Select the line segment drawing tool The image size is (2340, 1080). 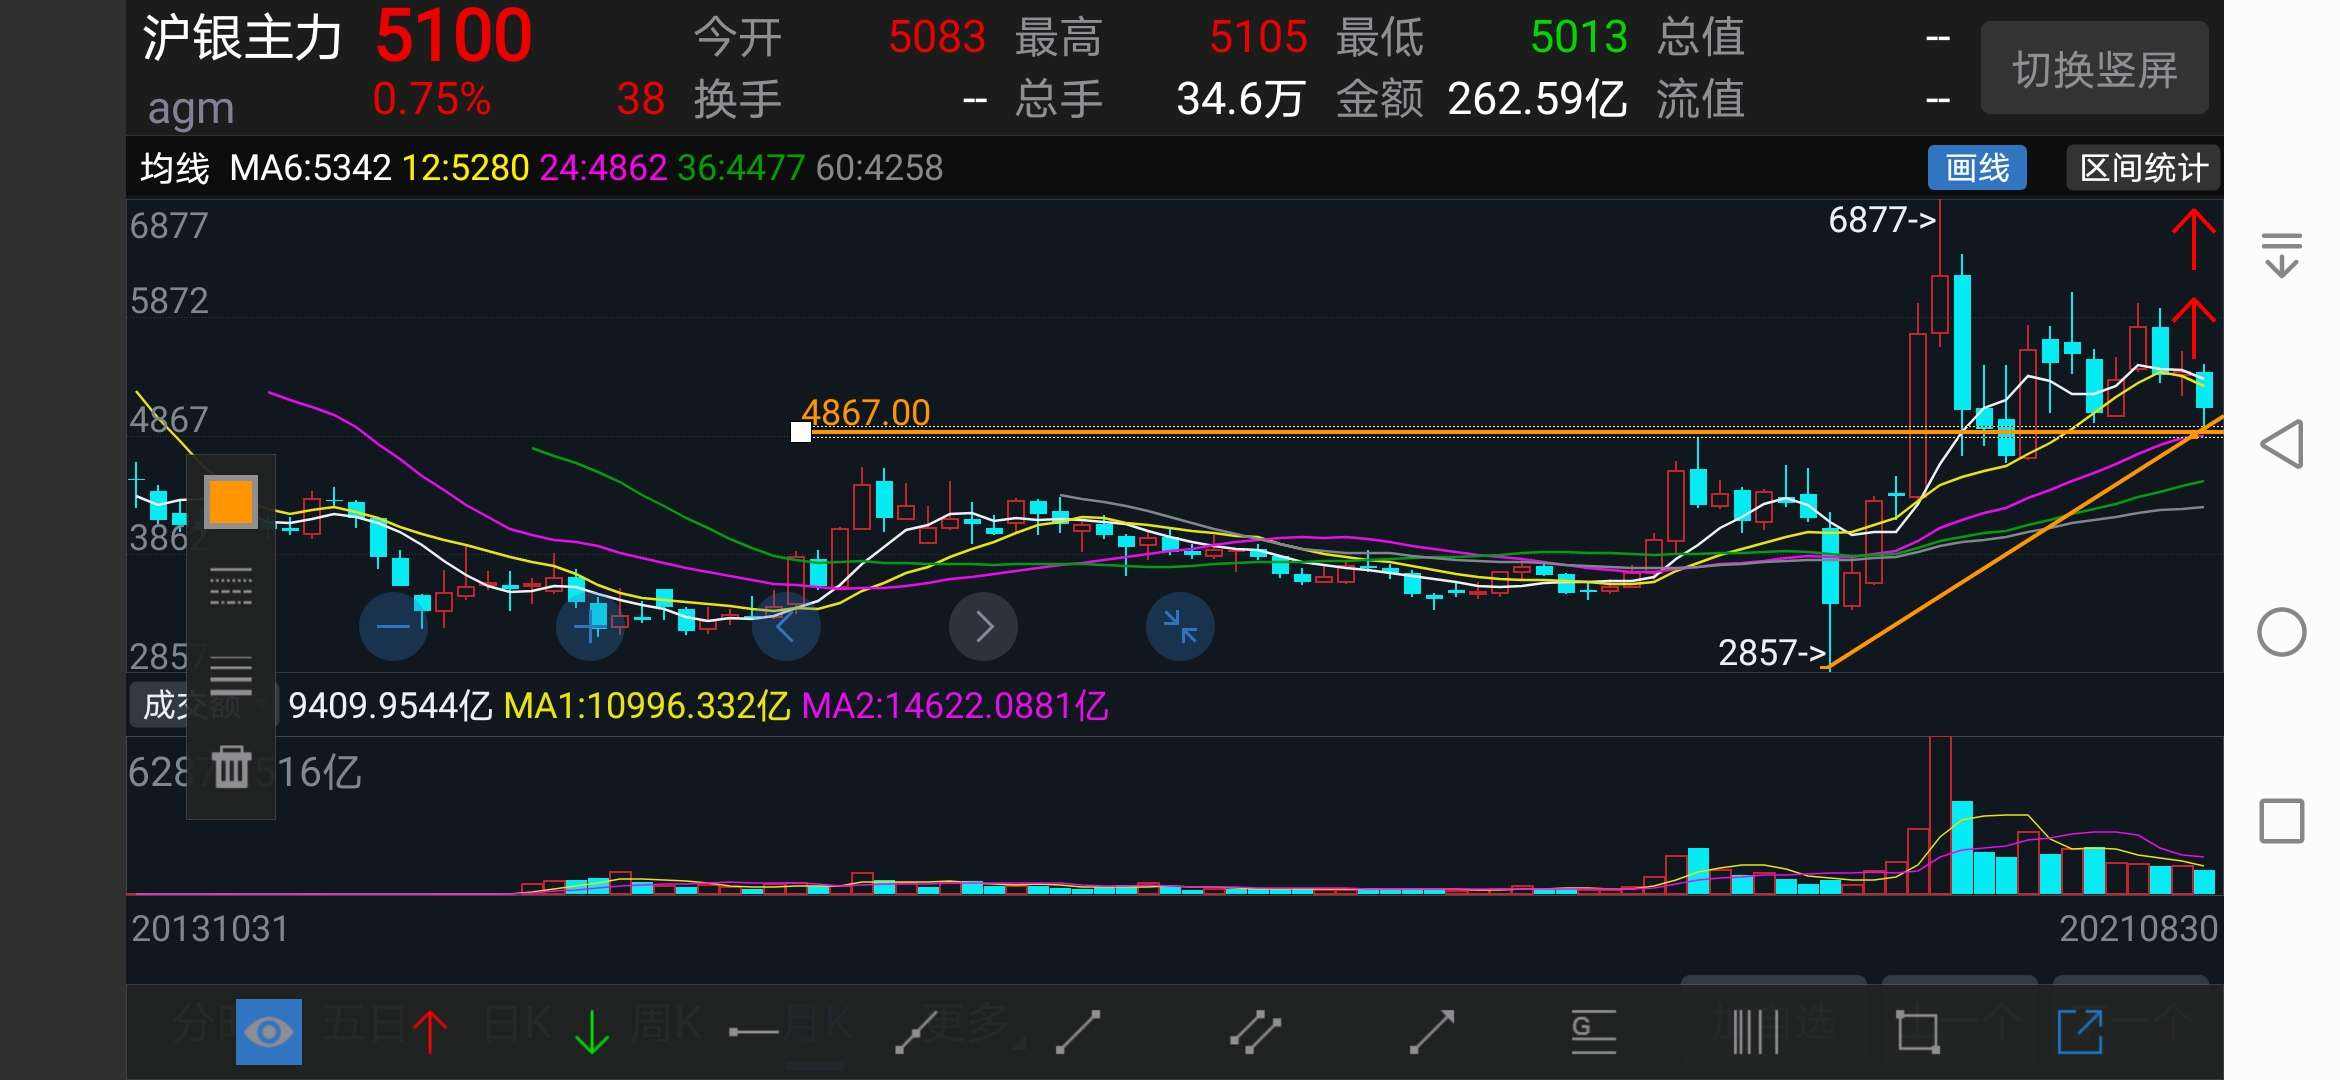coord(1078,1032)
